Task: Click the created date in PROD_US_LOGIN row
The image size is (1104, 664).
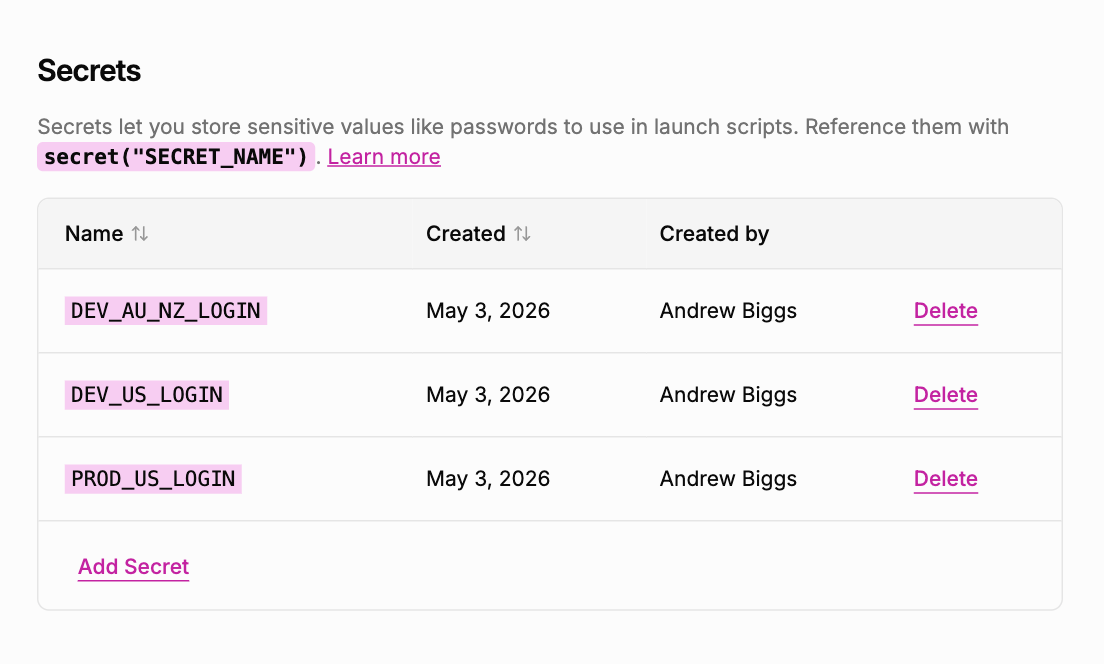Action: [x=488, y=479]
